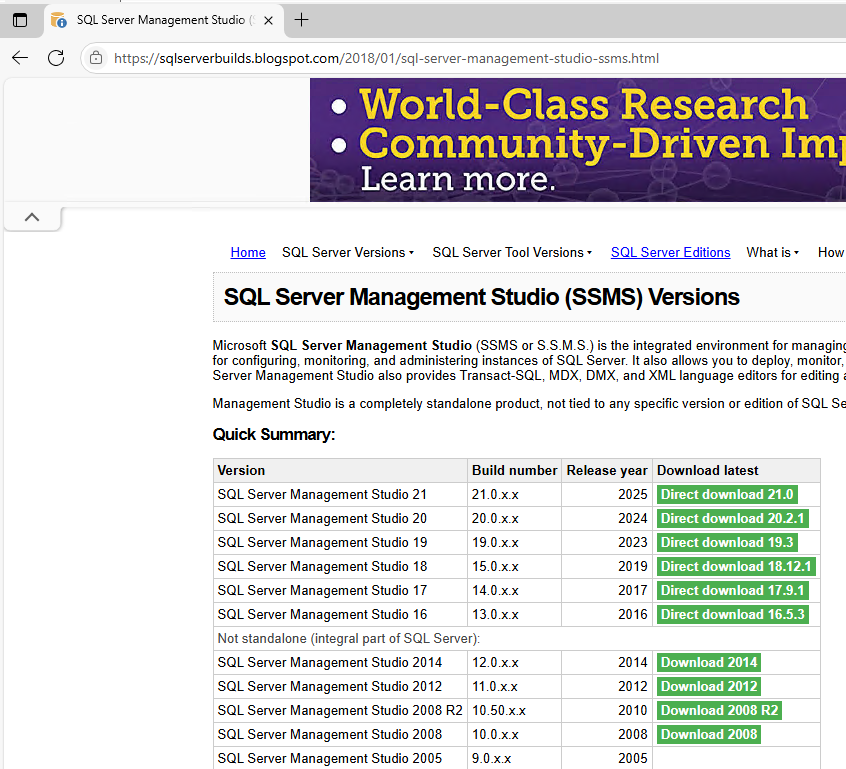Click the Version column header
This screenshot has height=769, width=846.
click(x=340, y=471)
